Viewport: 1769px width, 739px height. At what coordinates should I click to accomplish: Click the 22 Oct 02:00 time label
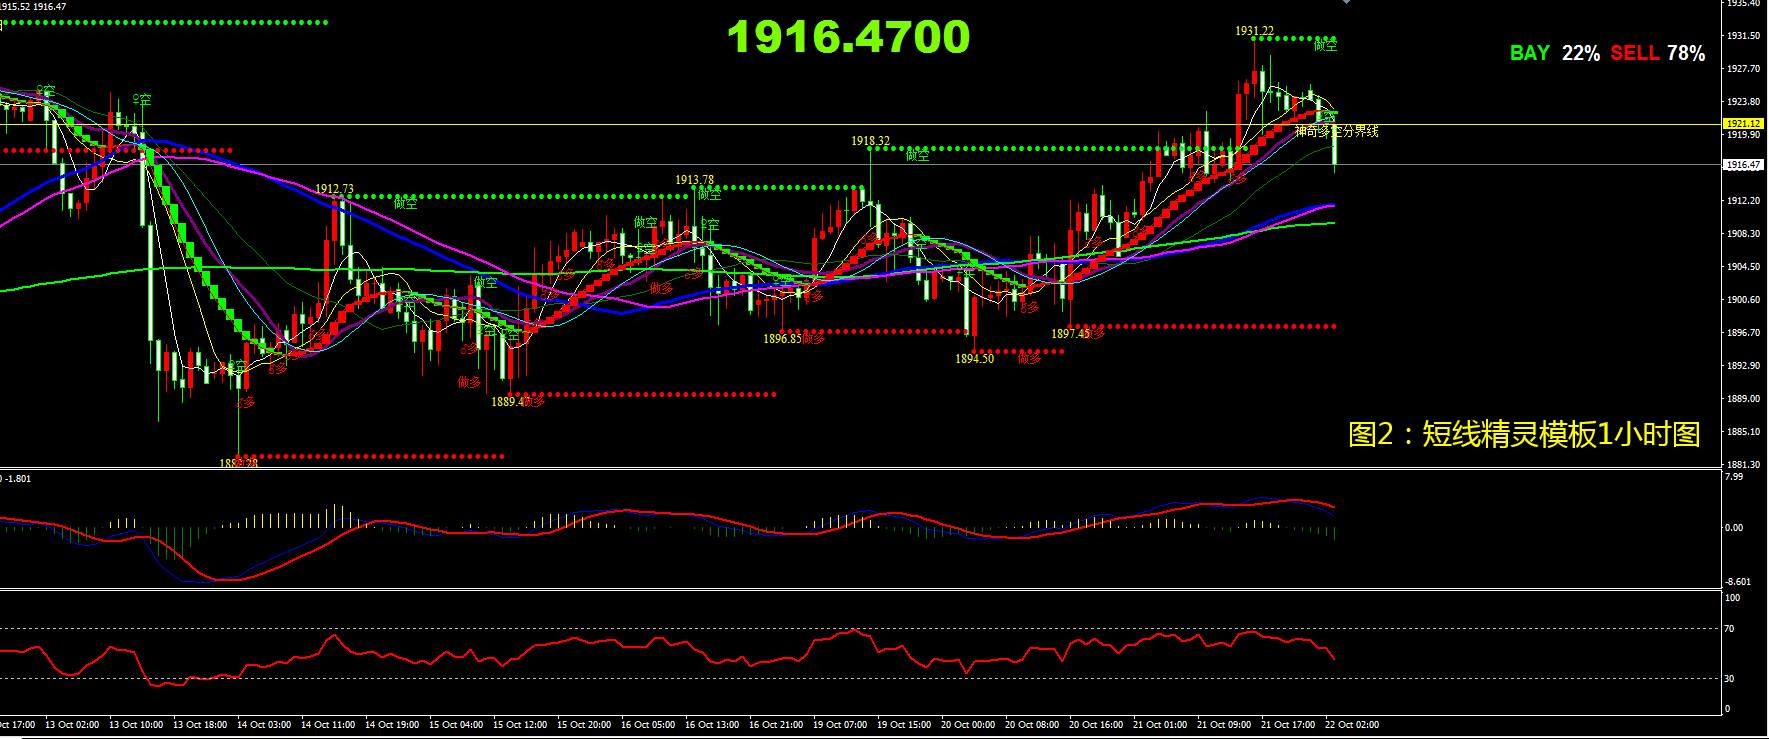click(1352, 725)
